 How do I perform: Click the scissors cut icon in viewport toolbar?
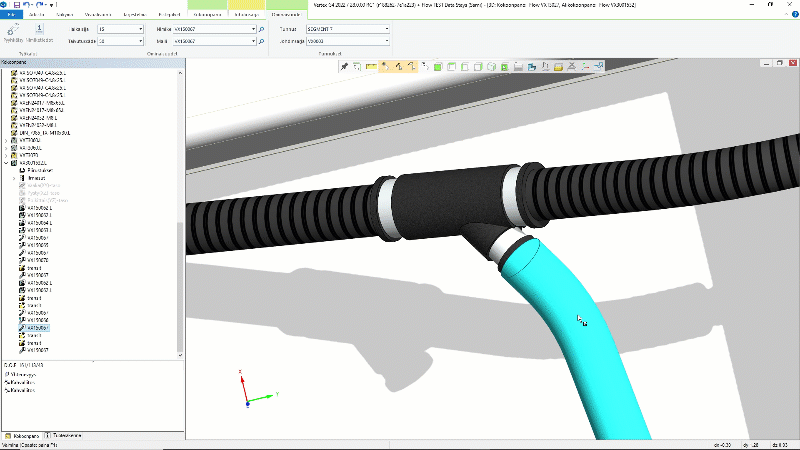click(x=571, y=66)
